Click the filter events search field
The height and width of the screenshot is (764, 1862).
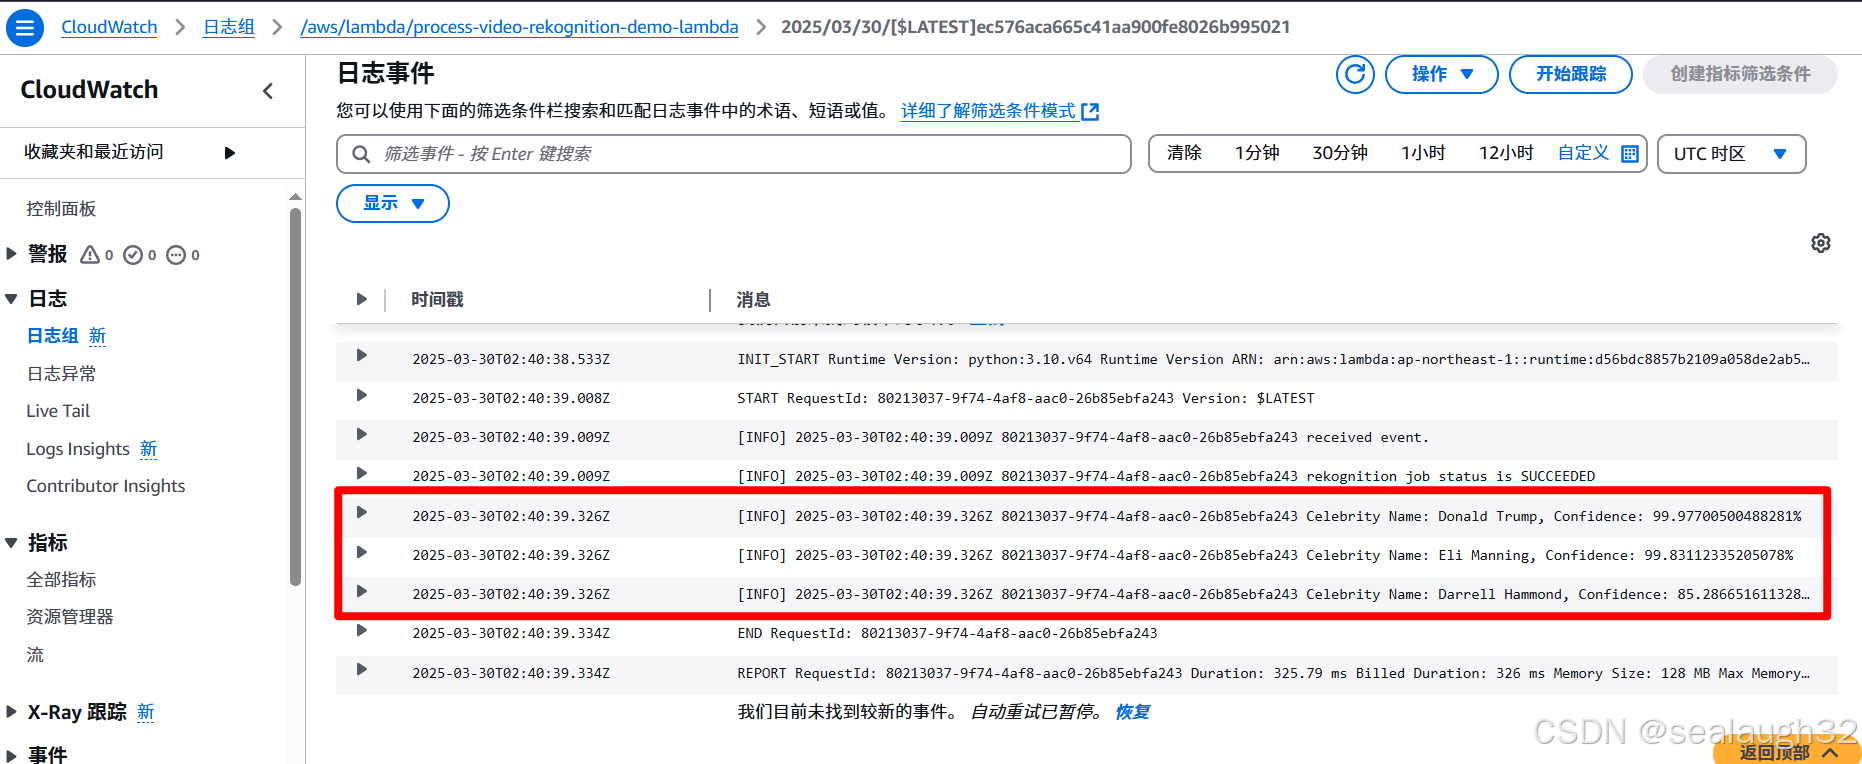tap(733, 154)
